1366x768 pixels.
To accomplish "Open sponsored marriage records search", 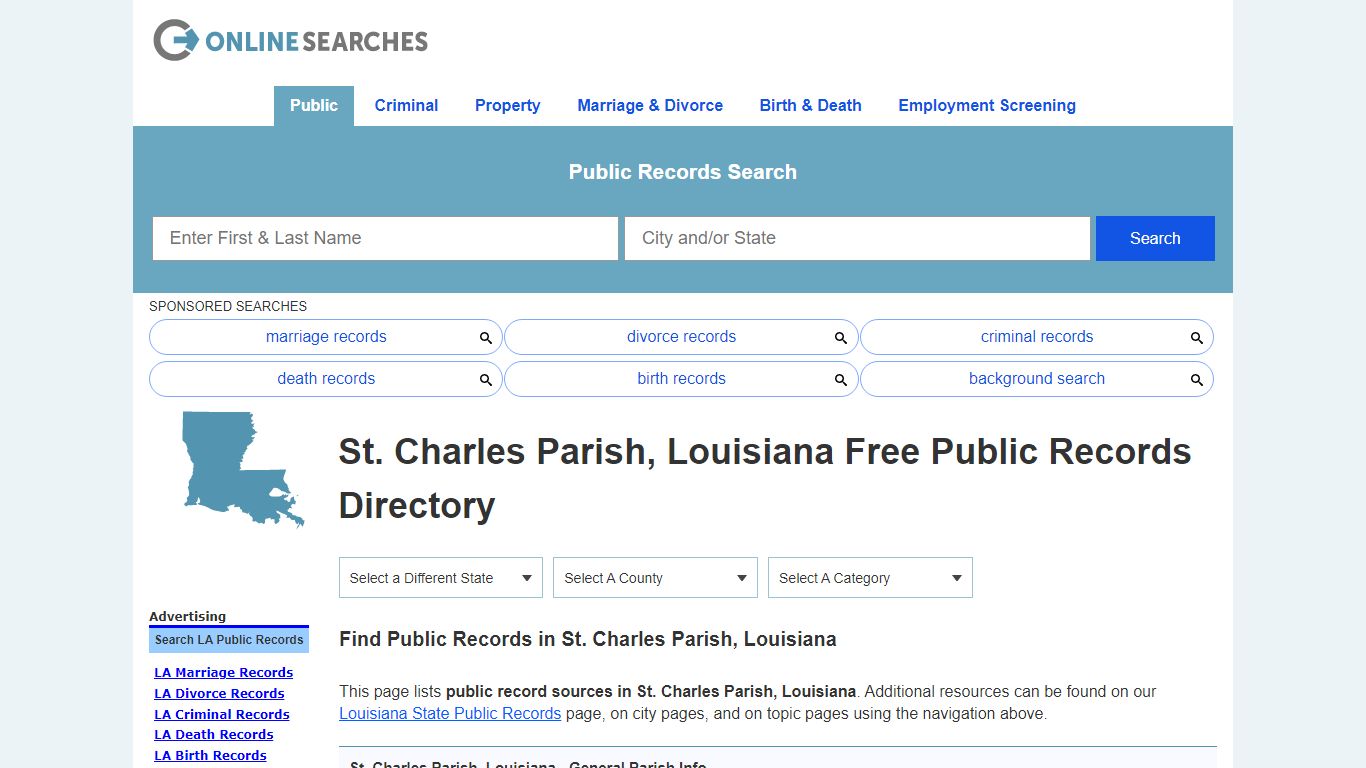I will [326, 337].
